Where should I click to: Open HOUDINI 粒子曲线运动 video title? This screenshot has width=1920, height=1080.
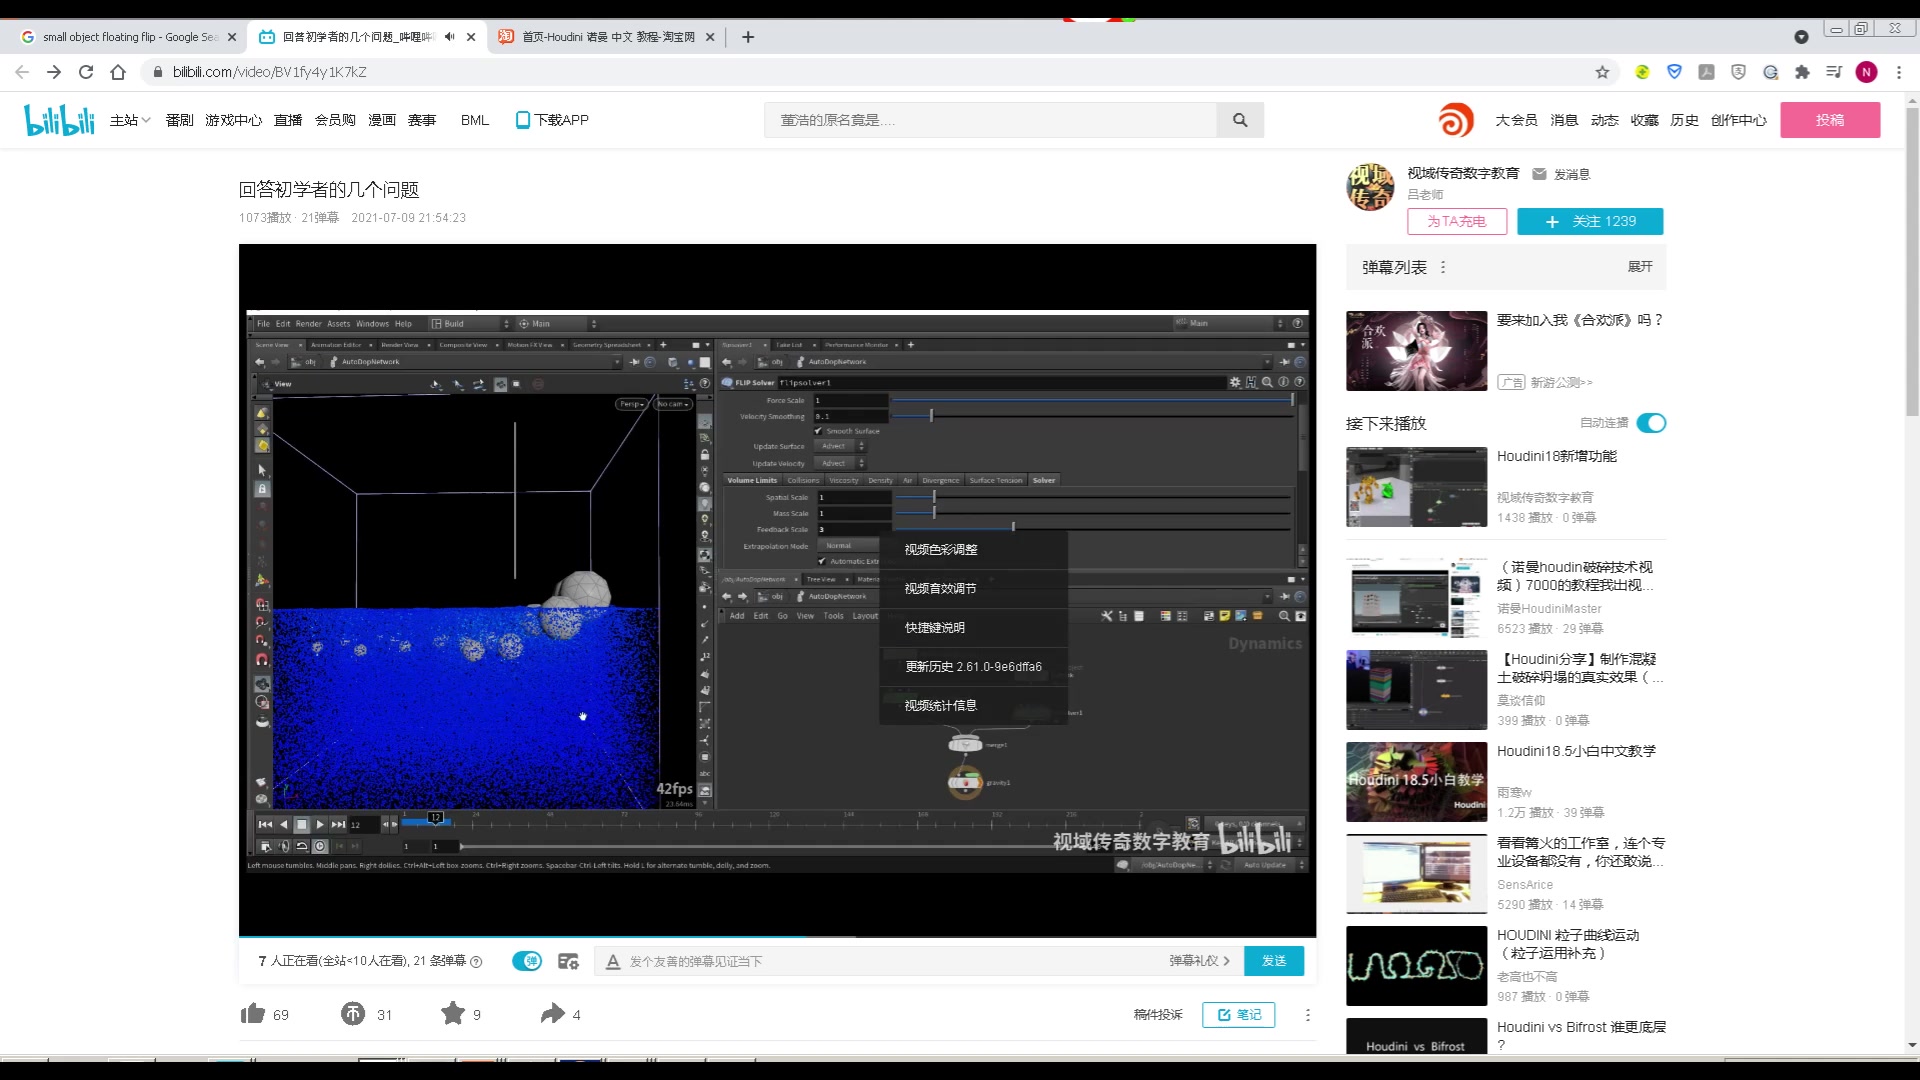pyautogui.click(x=1567, y=944)
